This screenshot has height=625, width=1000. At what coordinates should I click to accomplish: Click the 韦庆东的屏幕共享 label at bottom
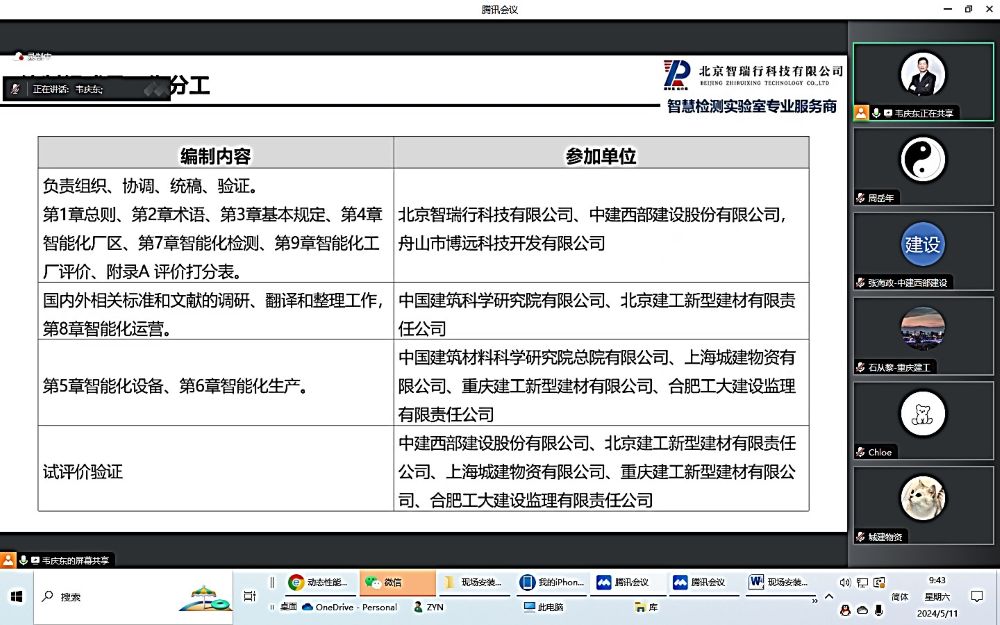click(x=75, y=561)
